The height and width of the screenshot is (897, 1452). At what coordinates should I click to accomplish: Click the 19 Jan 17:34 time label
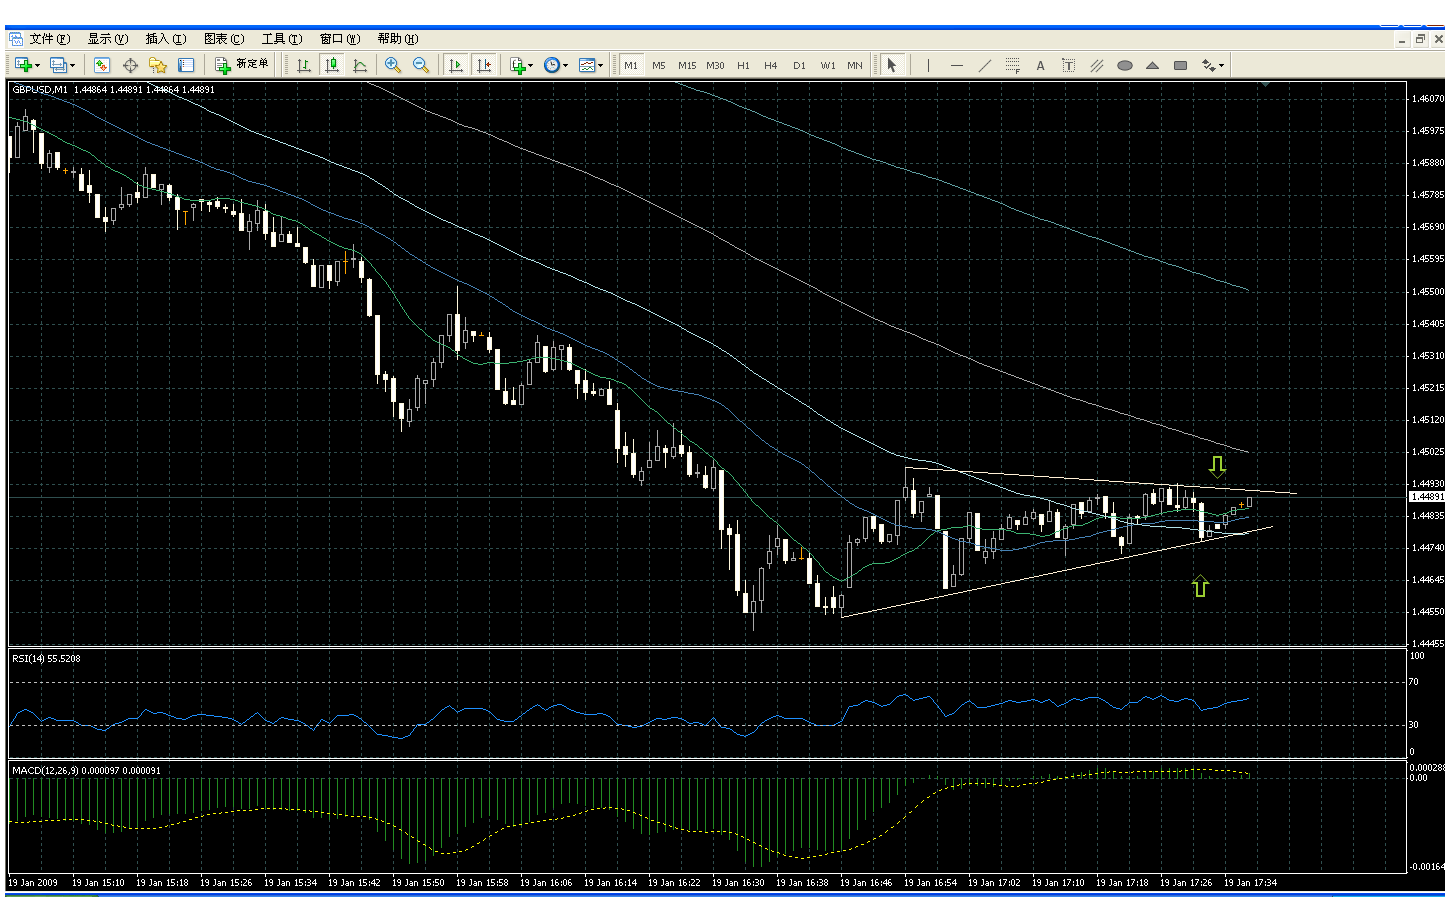1250,883
